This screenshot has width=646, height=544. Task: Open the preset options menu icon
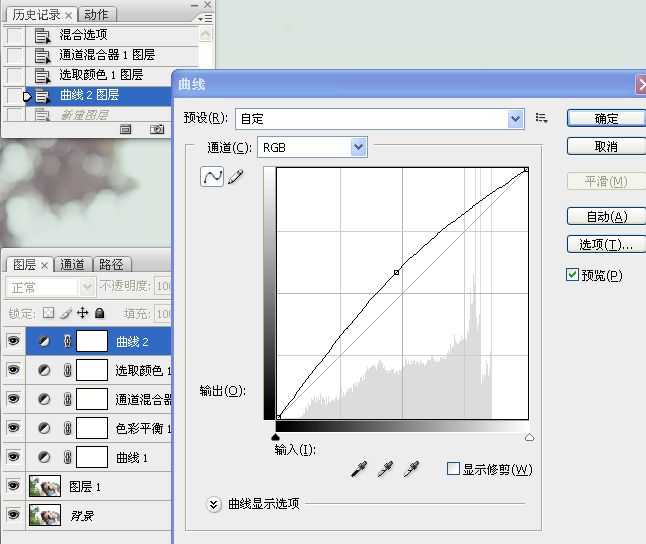541,118
